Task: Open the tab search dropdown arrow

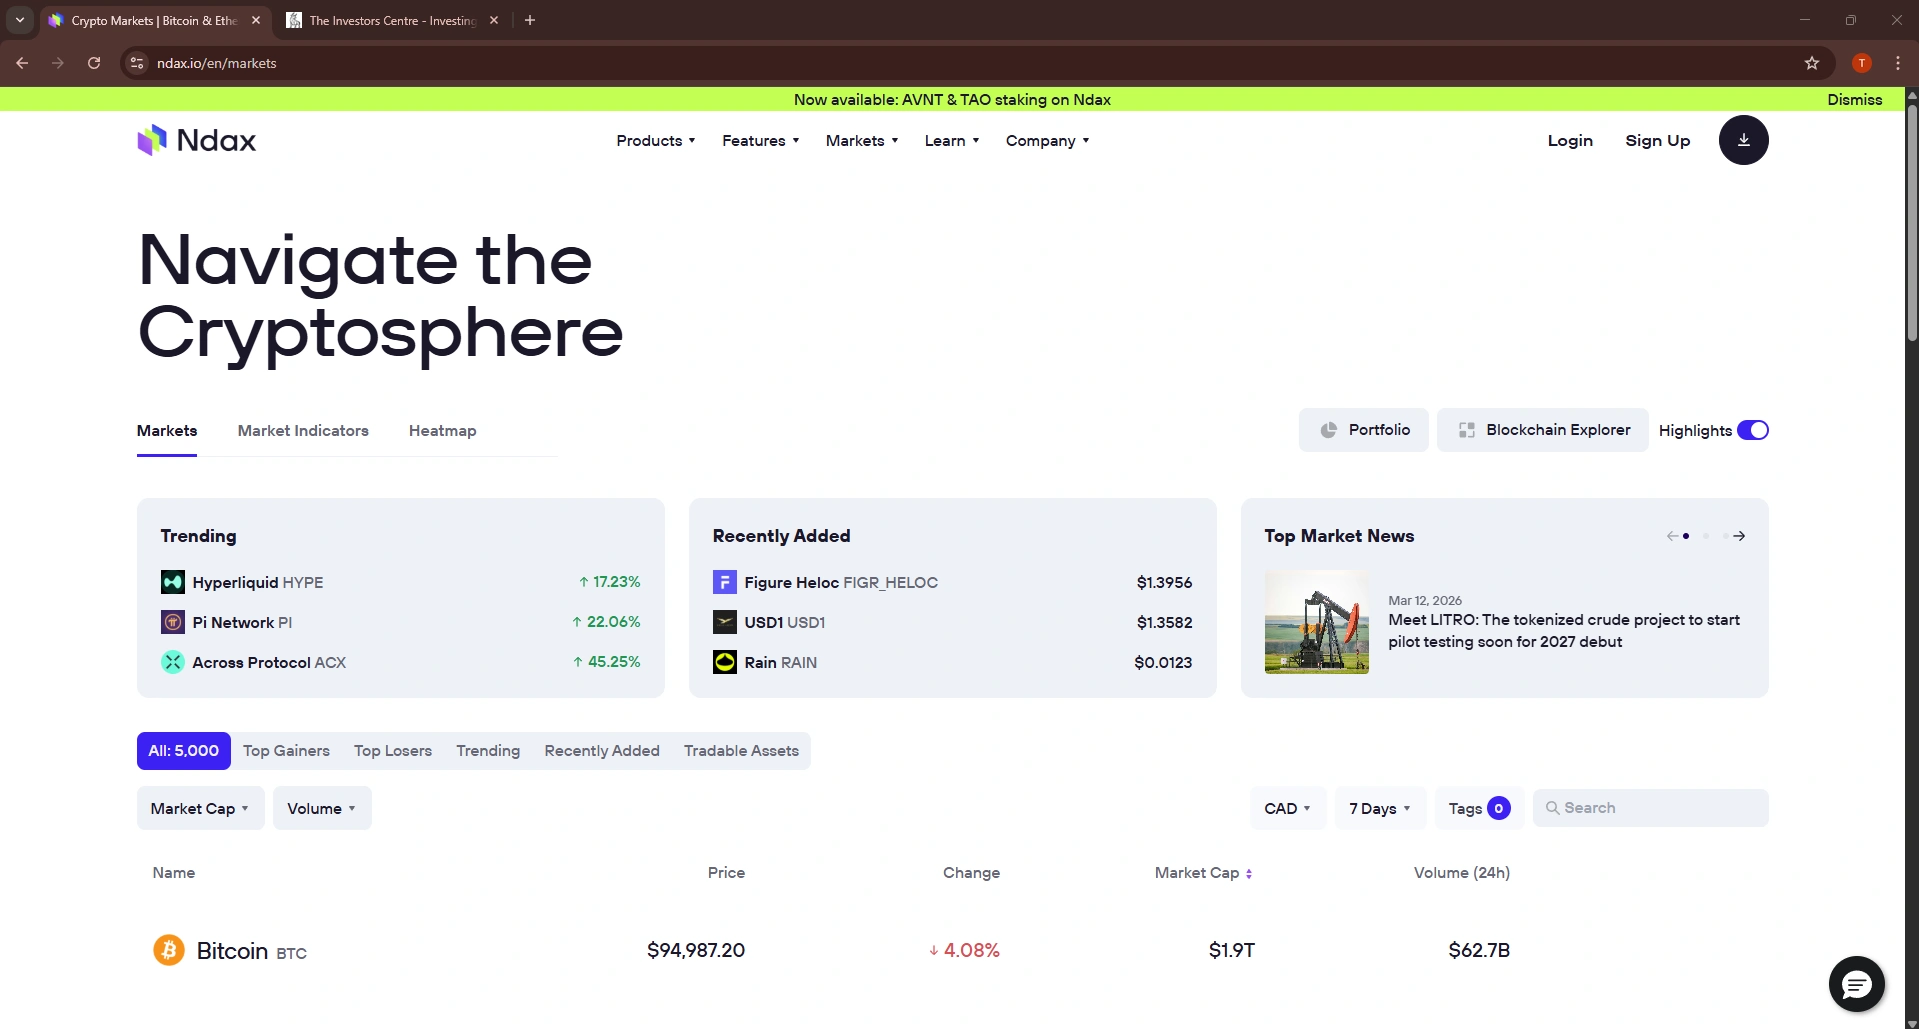Action: pyautogui.click(x=19, y=20)
